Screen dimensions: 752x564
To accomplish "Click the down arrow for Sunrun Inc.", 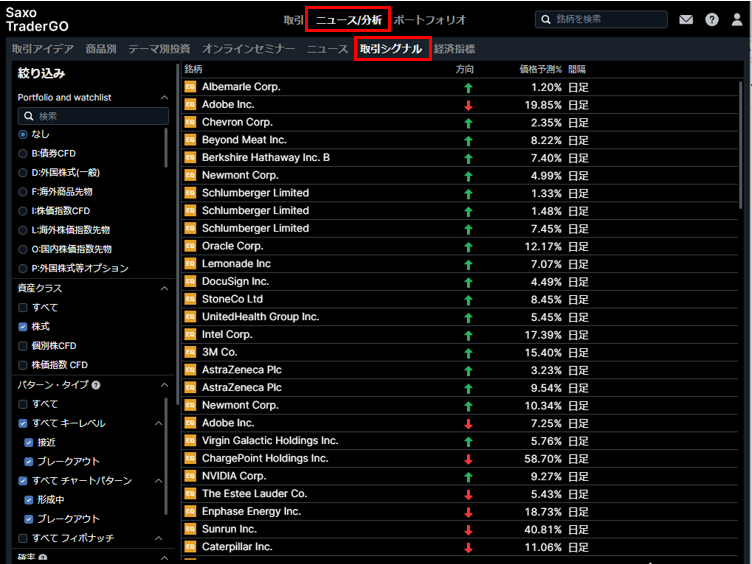I will [x=469, y=530].
